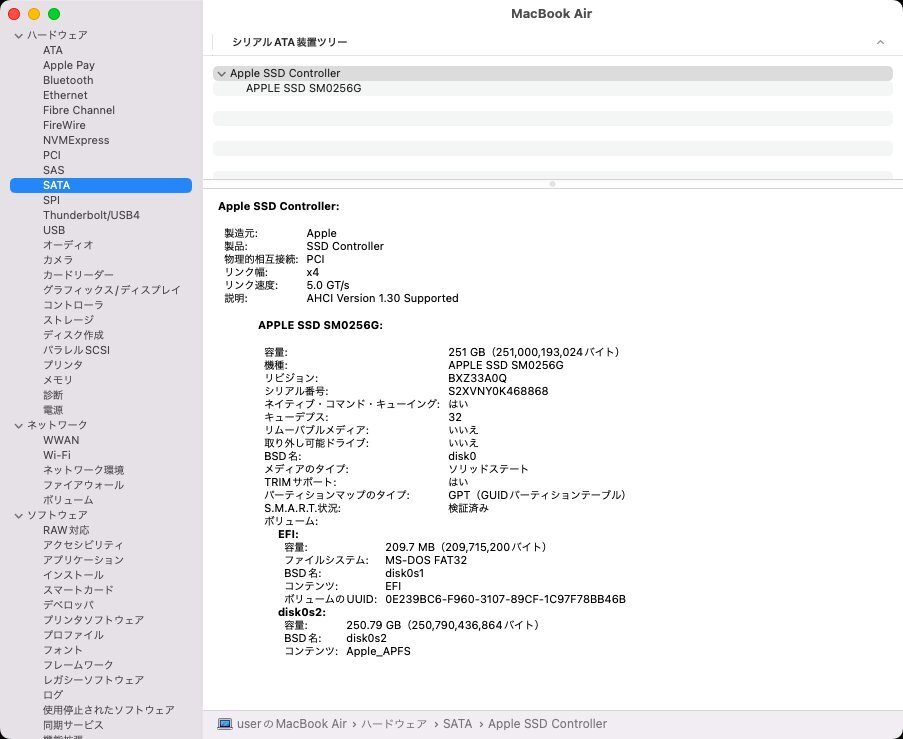903x739 pixels.
Task: Collapse the Apple SSD Controller disclosure triangle
Action: pos(221,73)
